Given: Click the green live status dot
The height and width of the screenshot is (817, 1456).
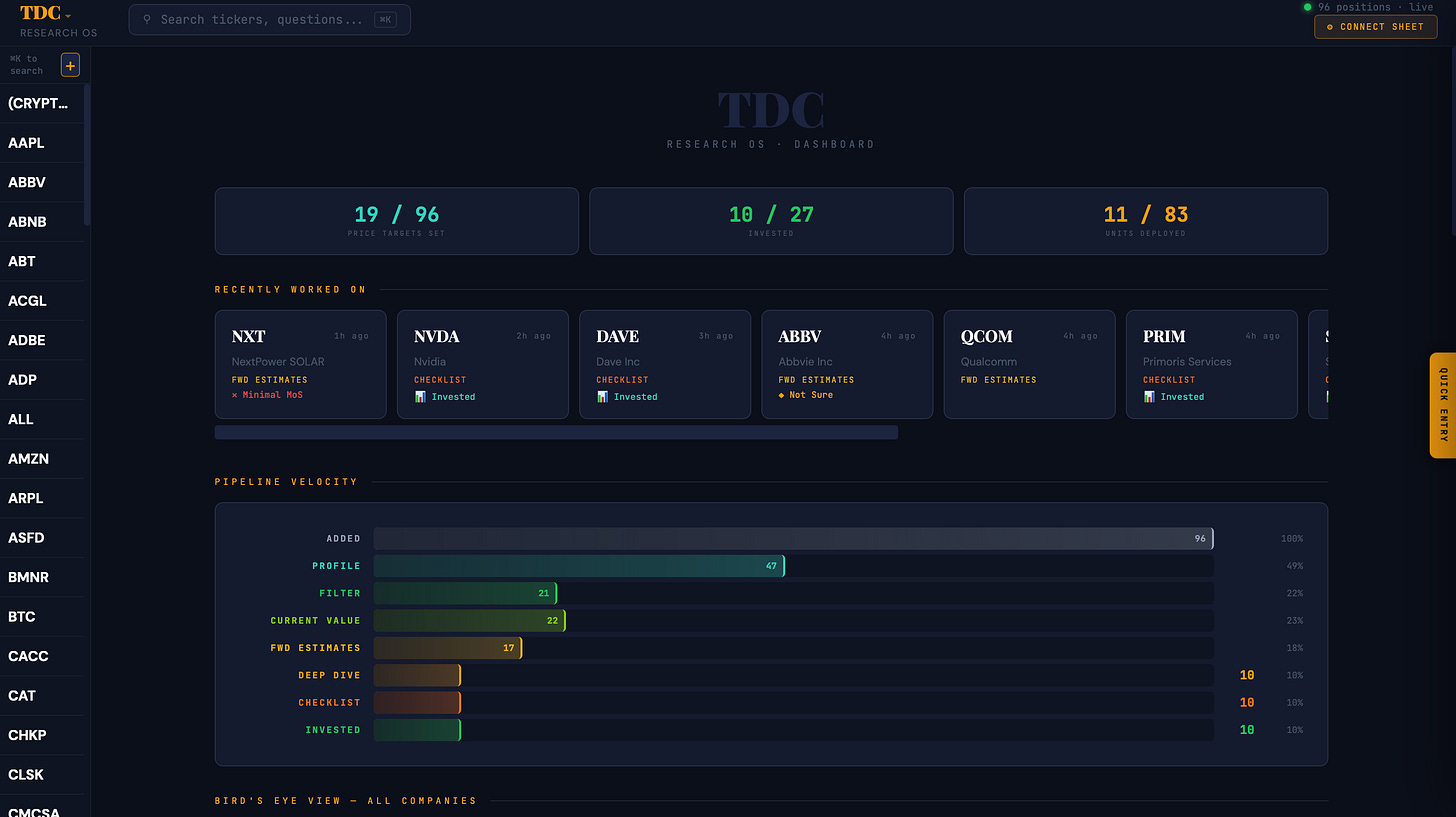Looking at the screenshot, I should point(1307,7).
